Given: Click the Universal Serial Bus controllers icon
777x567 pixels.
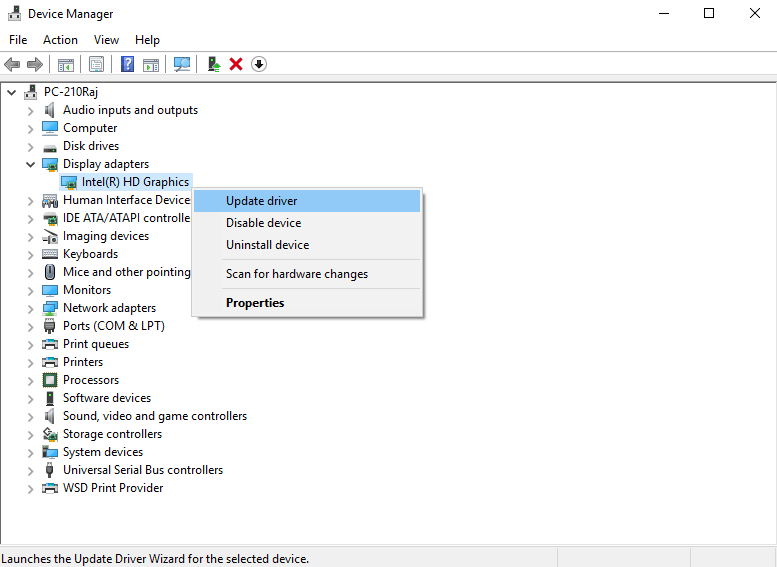Looking at the screenshot, I should (50, 470).
